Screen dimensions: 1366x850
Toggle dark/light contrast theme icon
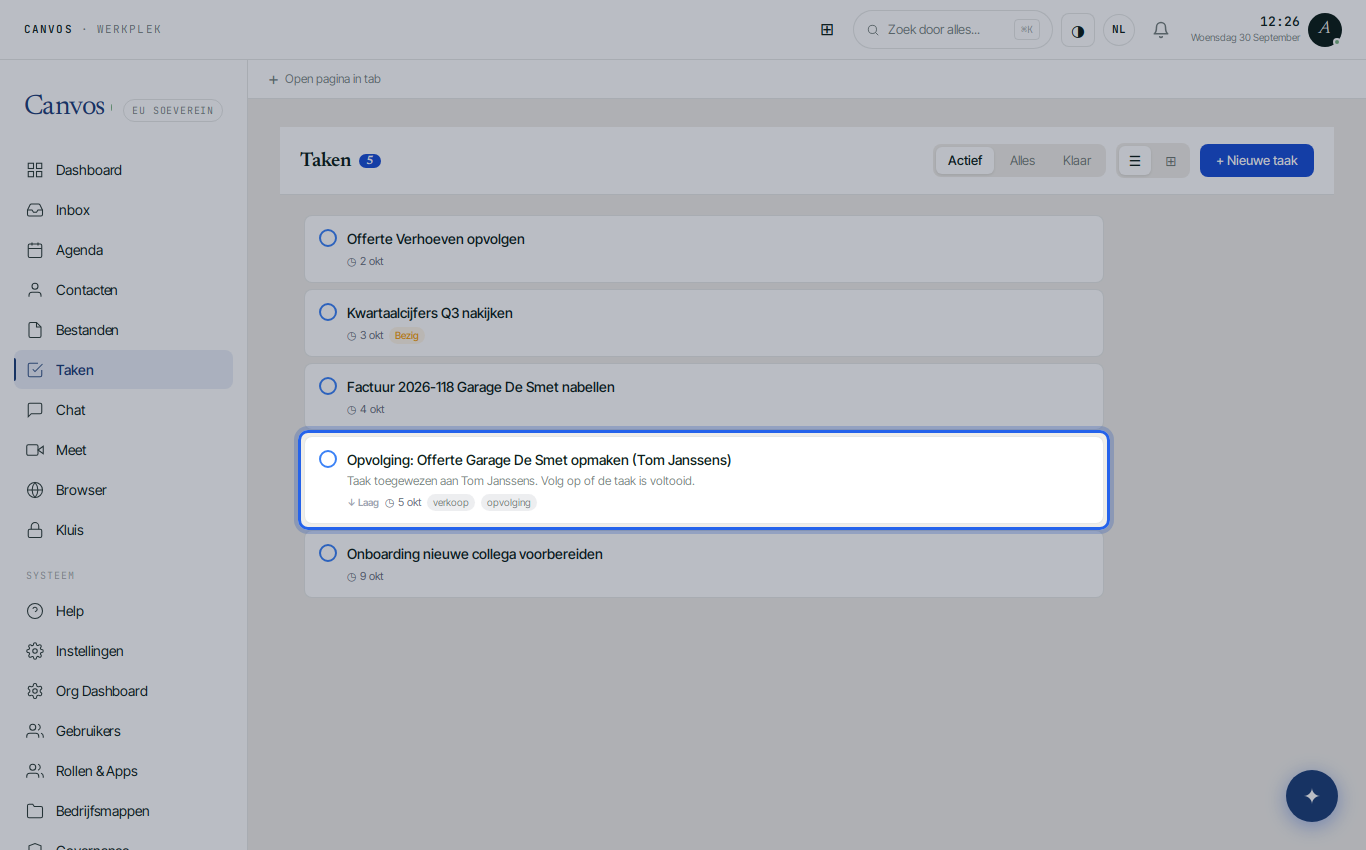tap(1078, 30)
